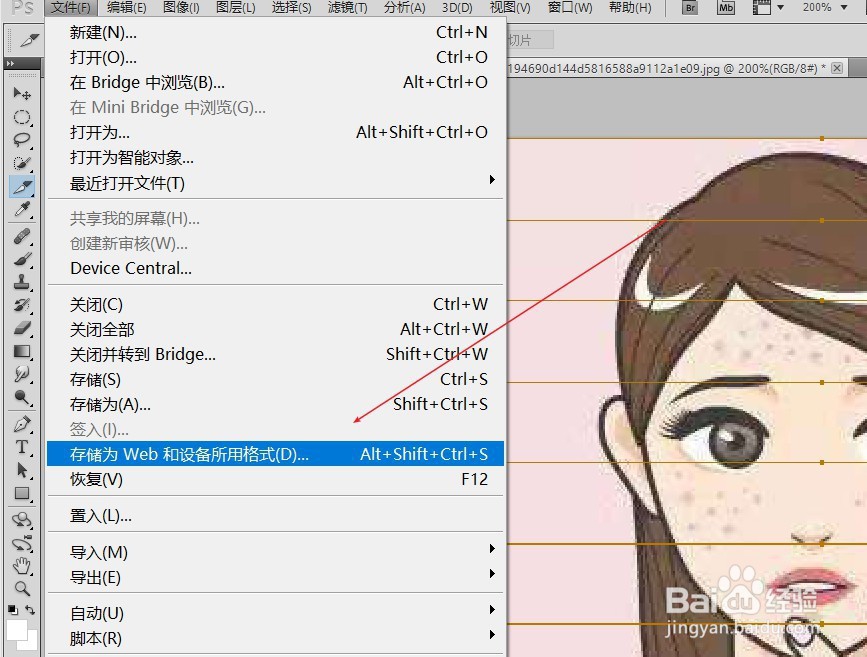Choose 置入(L)... menu entry

[275, 516]
